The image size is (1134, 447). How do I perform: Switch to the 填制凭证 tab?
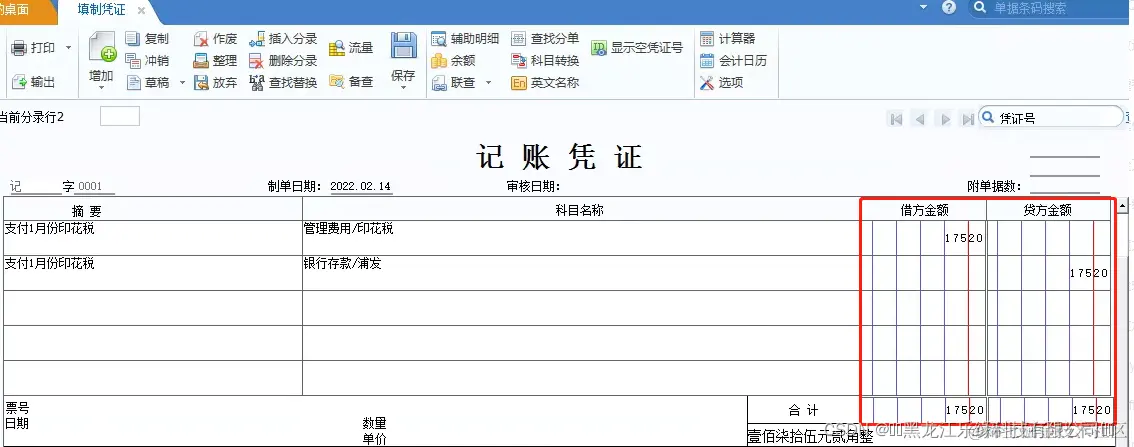pyautogui.click(x=101, y=9)
